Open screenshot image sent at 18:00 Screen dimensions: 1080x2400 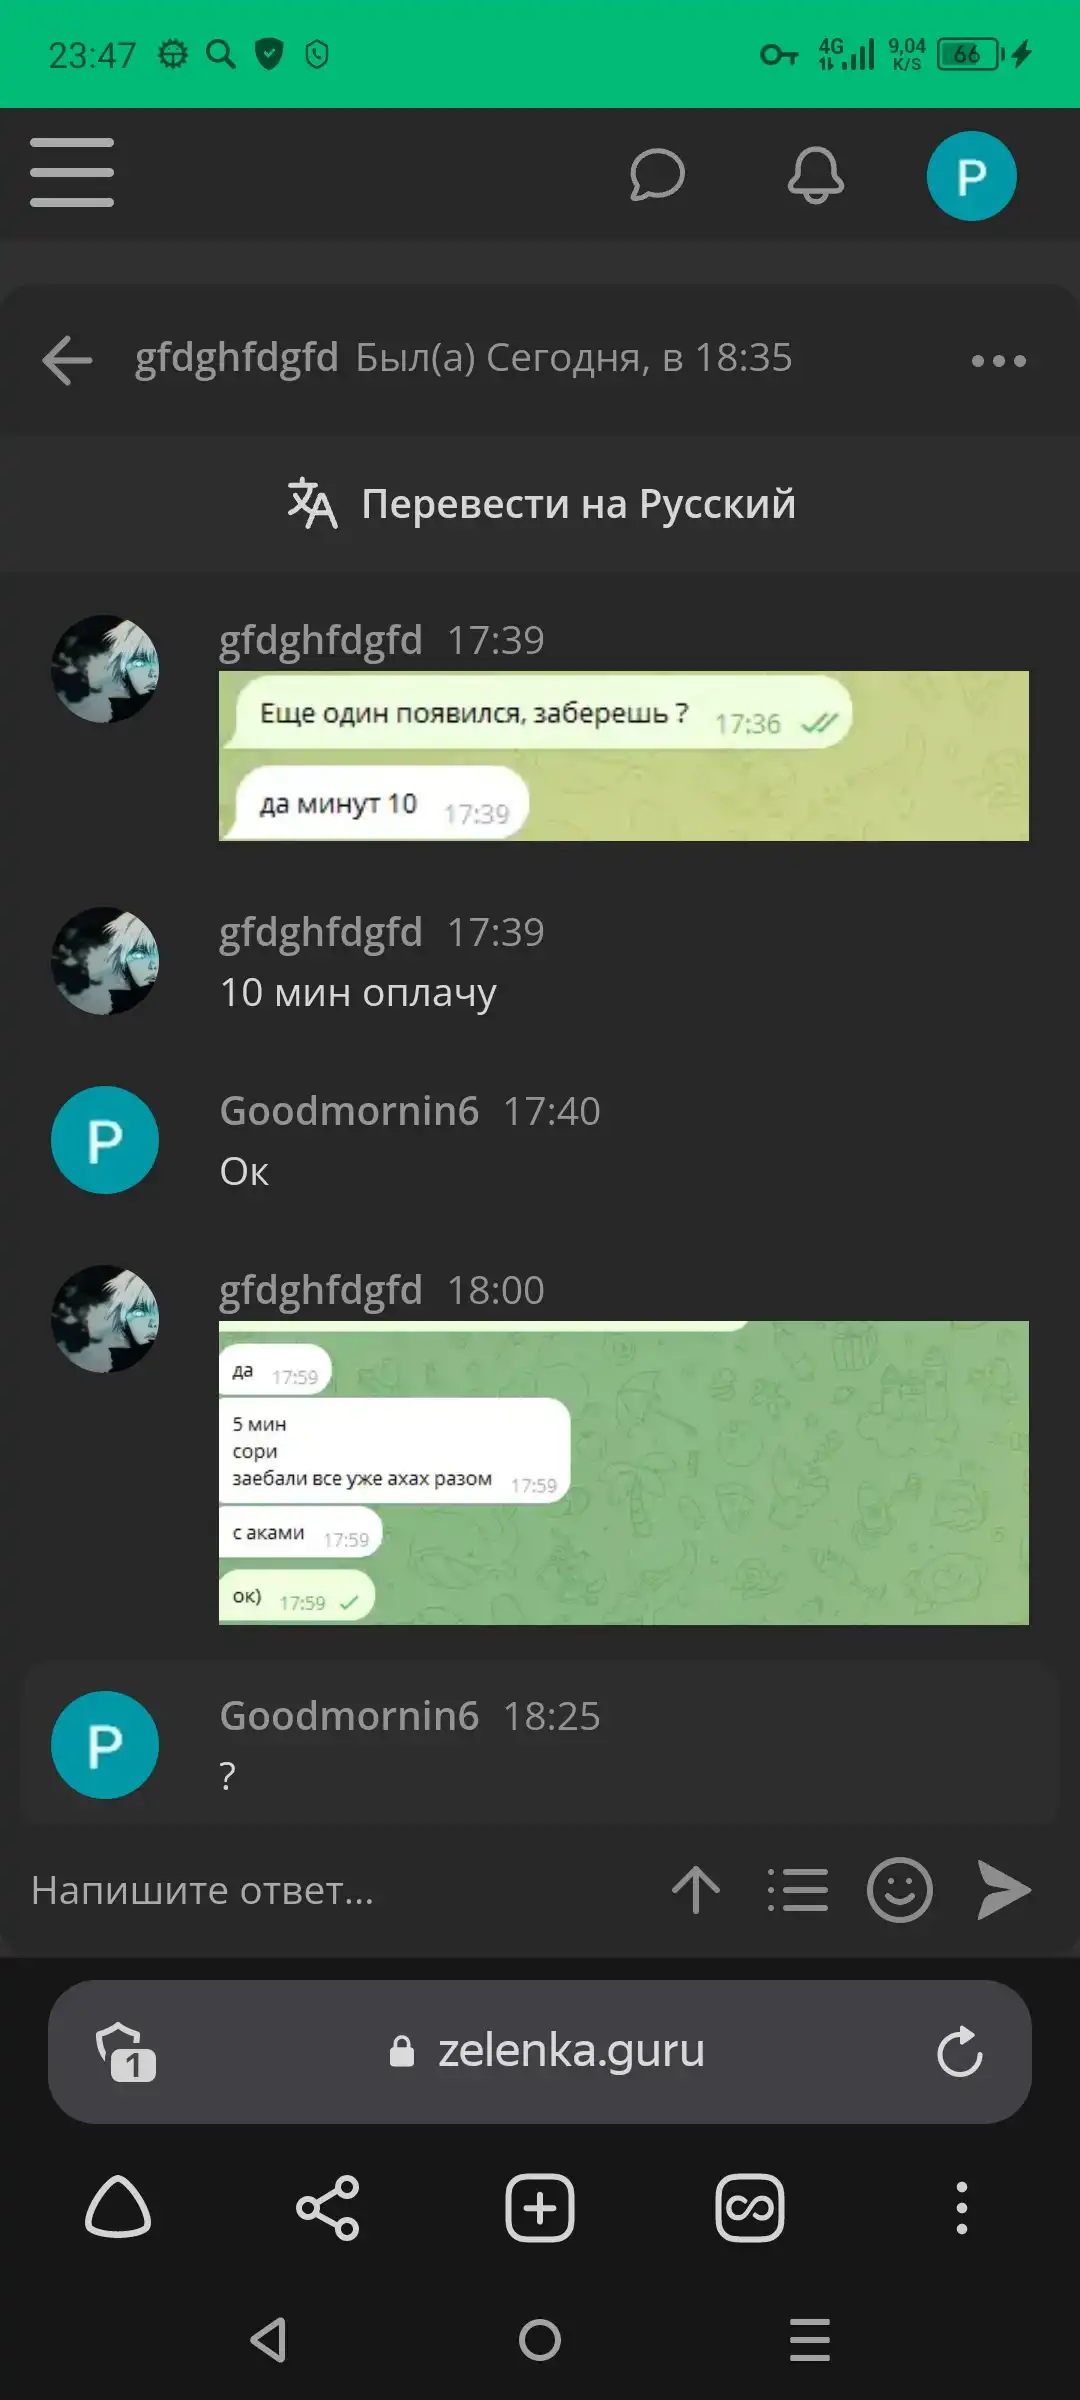click(624, 1473)
